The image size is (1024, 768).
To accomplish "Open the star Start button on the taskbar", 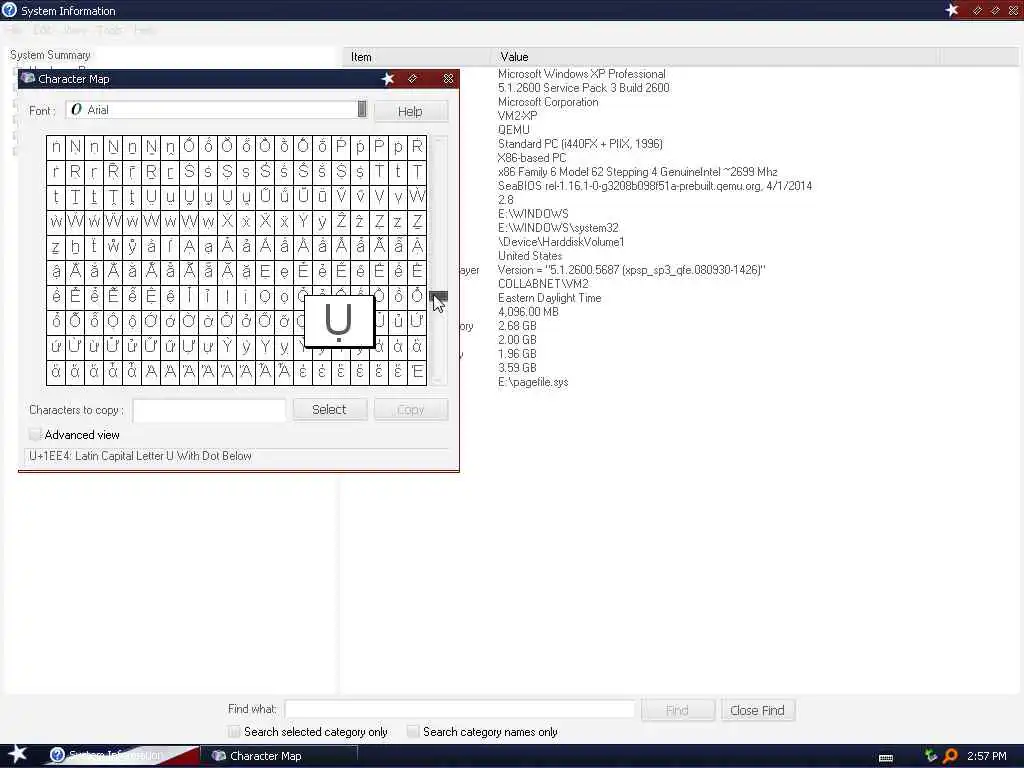I will [17, 754].
